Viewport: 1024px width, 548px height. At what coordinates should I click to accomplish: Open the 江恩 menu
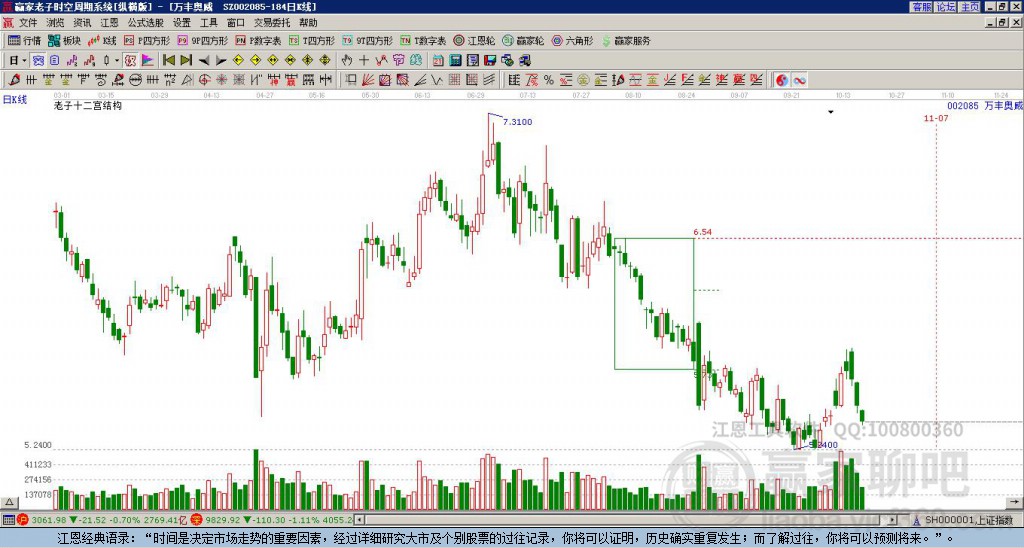tap(110, 23)
